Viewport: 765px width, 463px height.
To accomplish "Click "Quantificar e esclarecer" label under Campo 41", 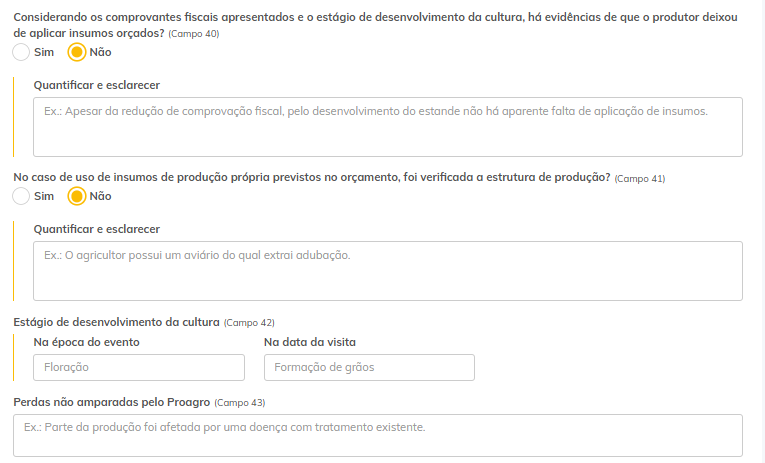I will [97, 230].
